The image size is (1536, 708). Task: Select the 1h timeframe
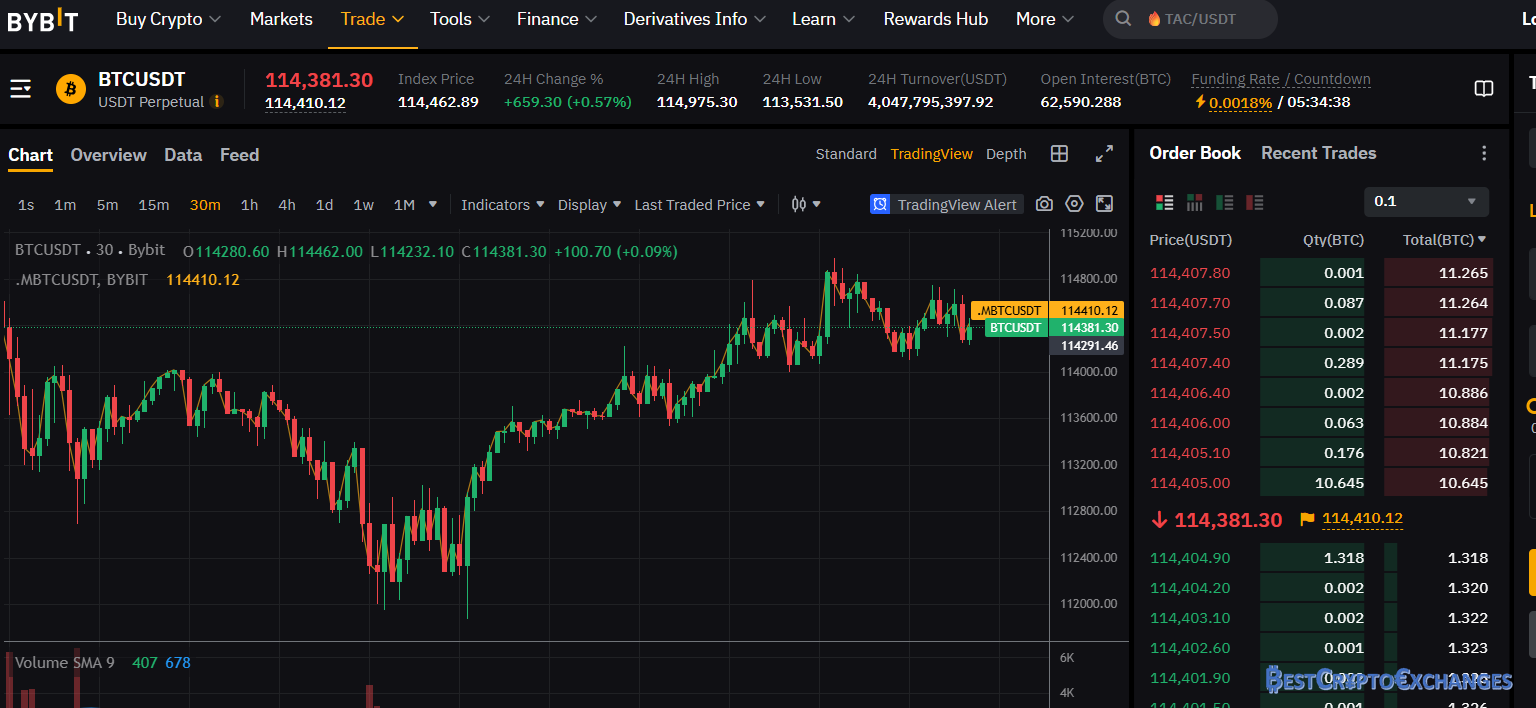[249, 205]
